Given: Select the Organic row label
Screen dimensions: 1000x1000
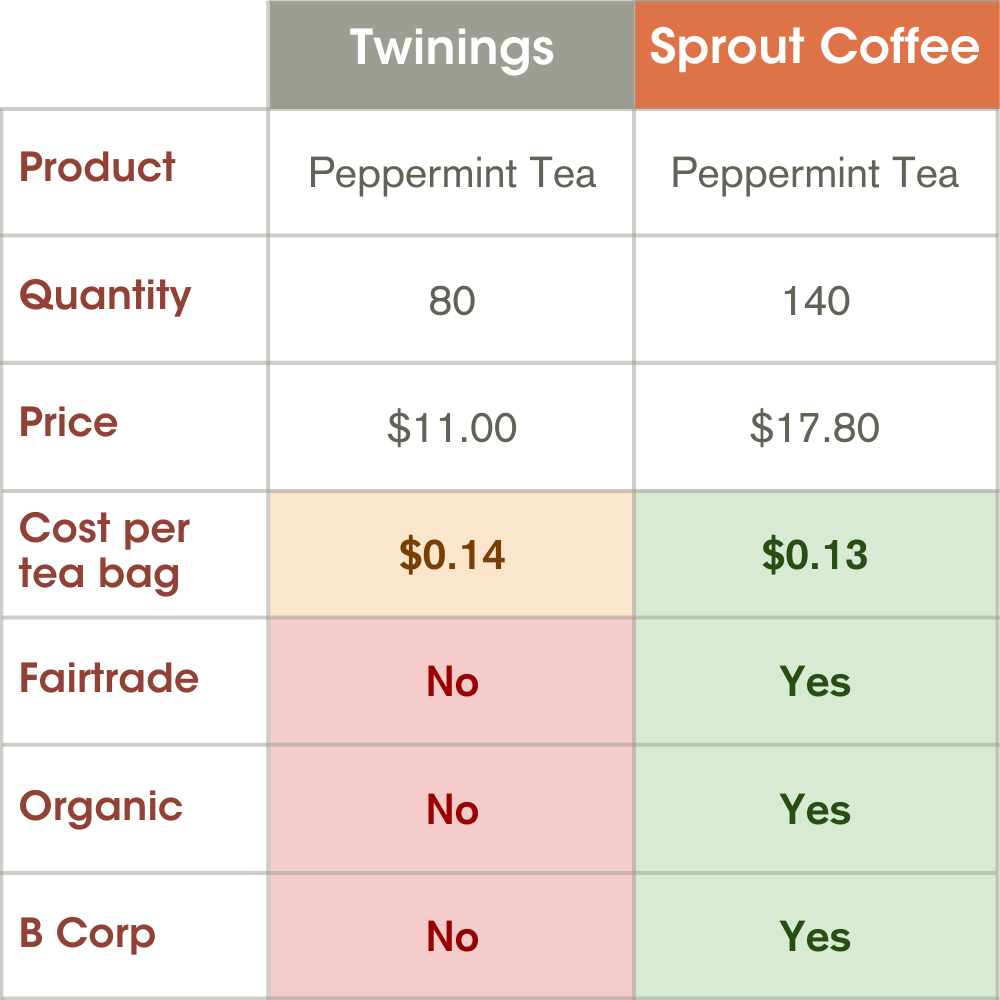Looking at the screenshot, I should coord(101,806).
